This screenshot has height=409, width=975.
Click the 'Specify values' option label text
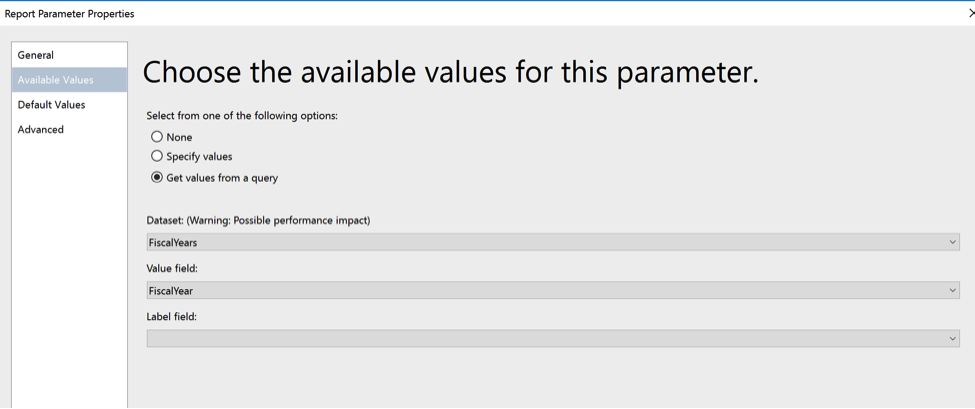pyautogui.click(x=199, y=157)
